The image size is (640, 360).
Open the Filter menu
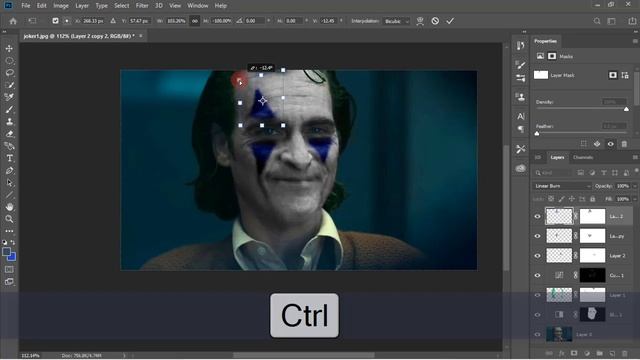(x=142, y=6)
